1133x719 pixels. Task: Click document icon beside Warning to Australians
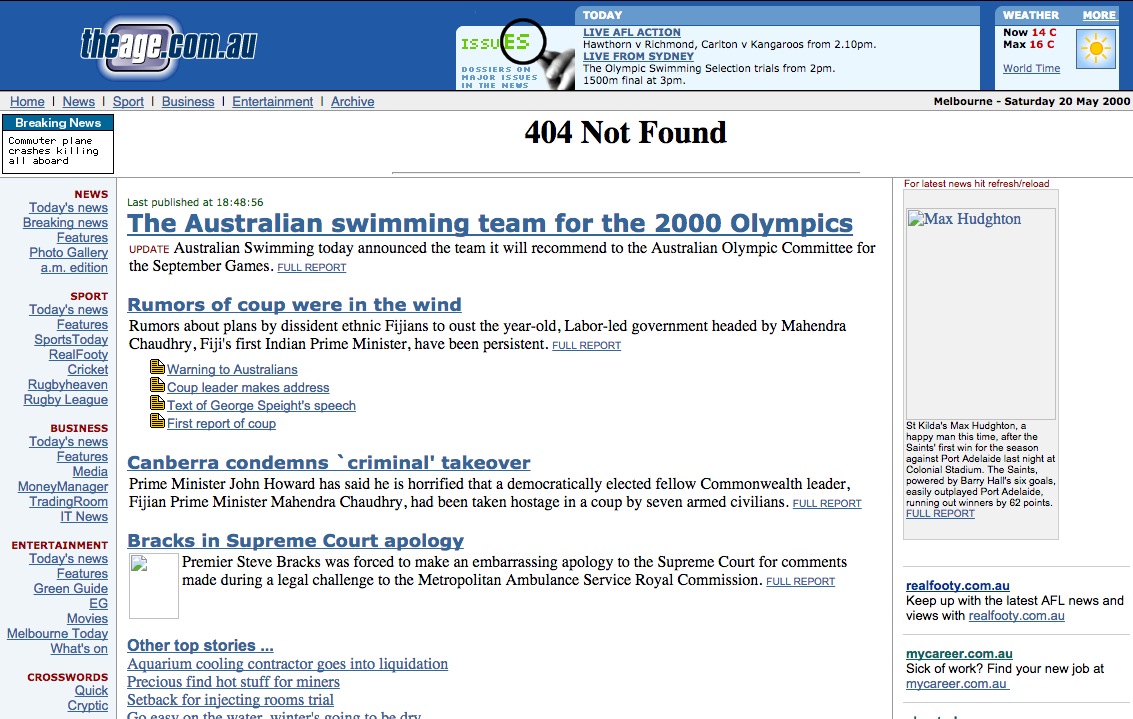[x=157, y=366]
